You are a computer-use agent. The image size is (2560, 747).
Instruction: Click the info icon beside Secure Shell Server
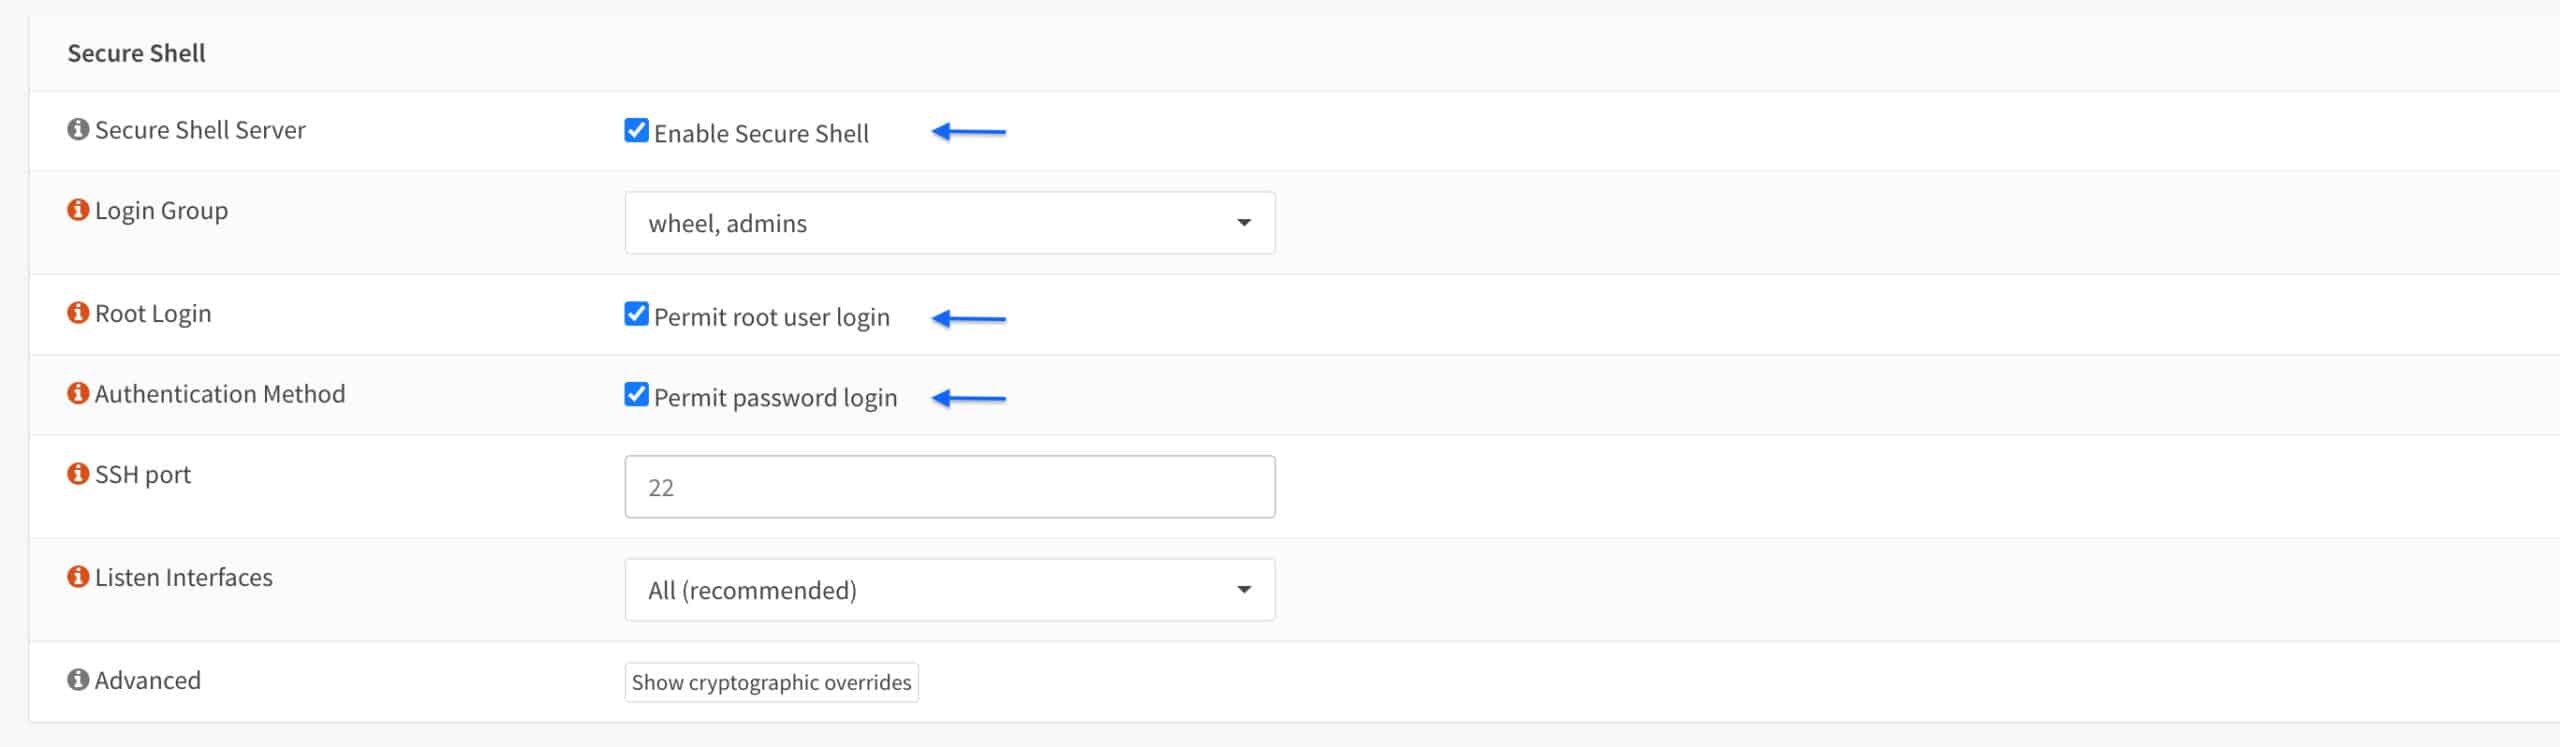click(78, 130)
